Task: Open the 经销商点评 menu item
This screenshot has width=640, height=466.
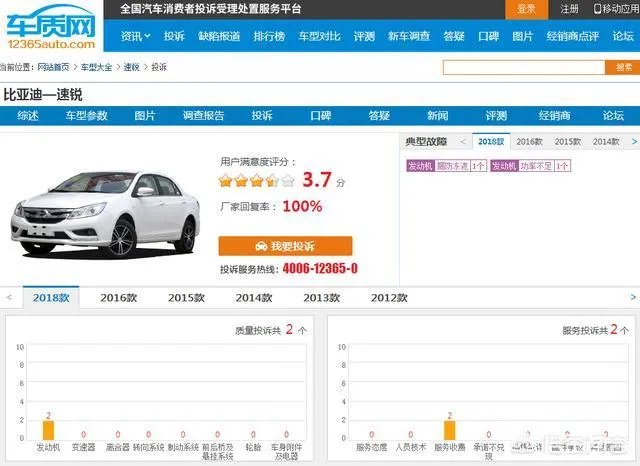Action: tap(573, 36)
